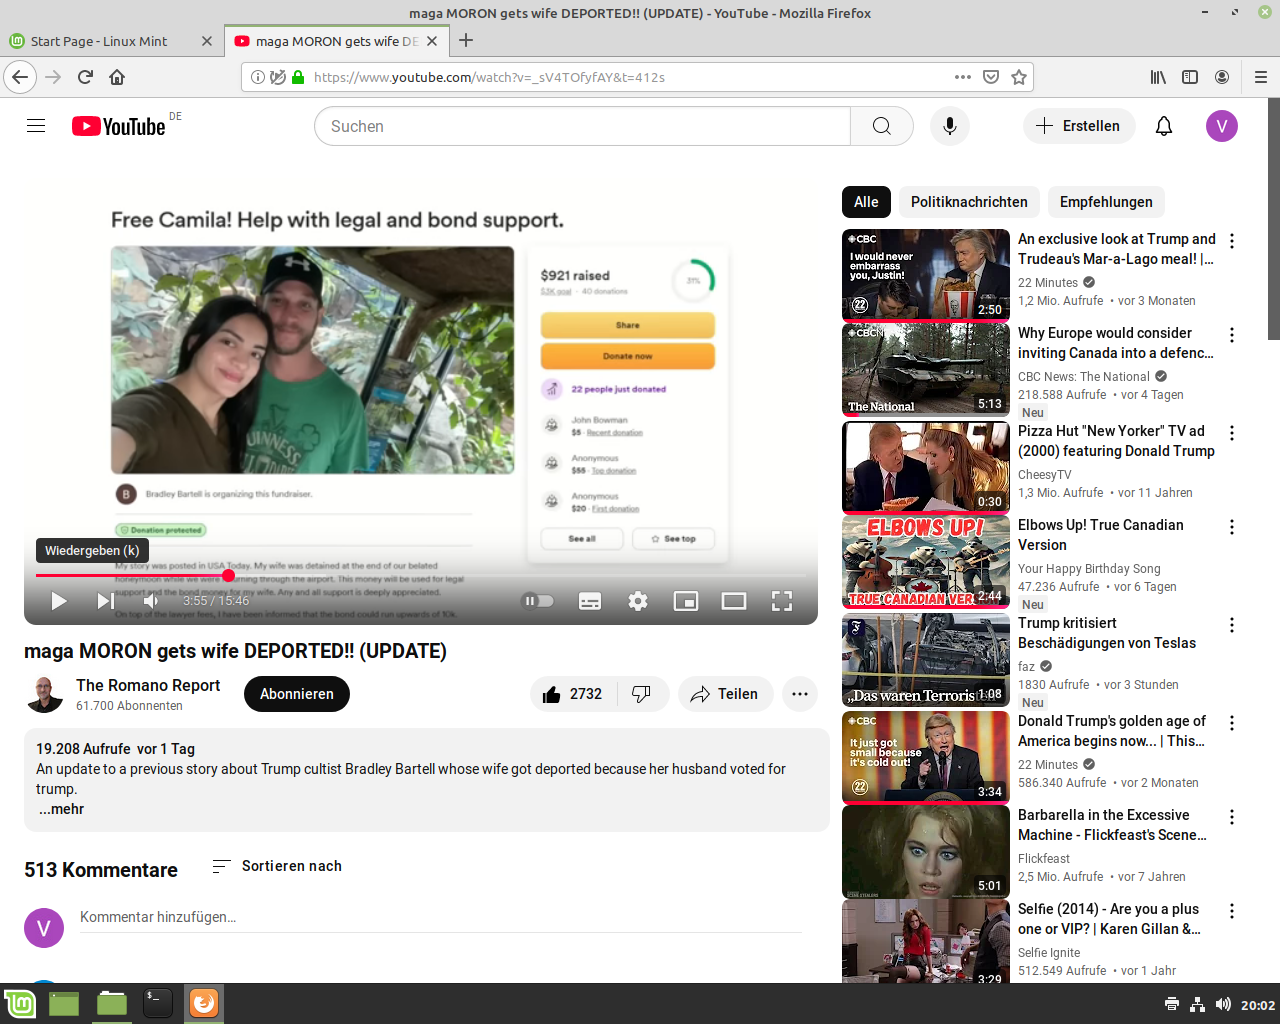This screenshot has height=1024, width=1280.
Task: Open options for Selfie (2014) video
Action: point(1232,911)
